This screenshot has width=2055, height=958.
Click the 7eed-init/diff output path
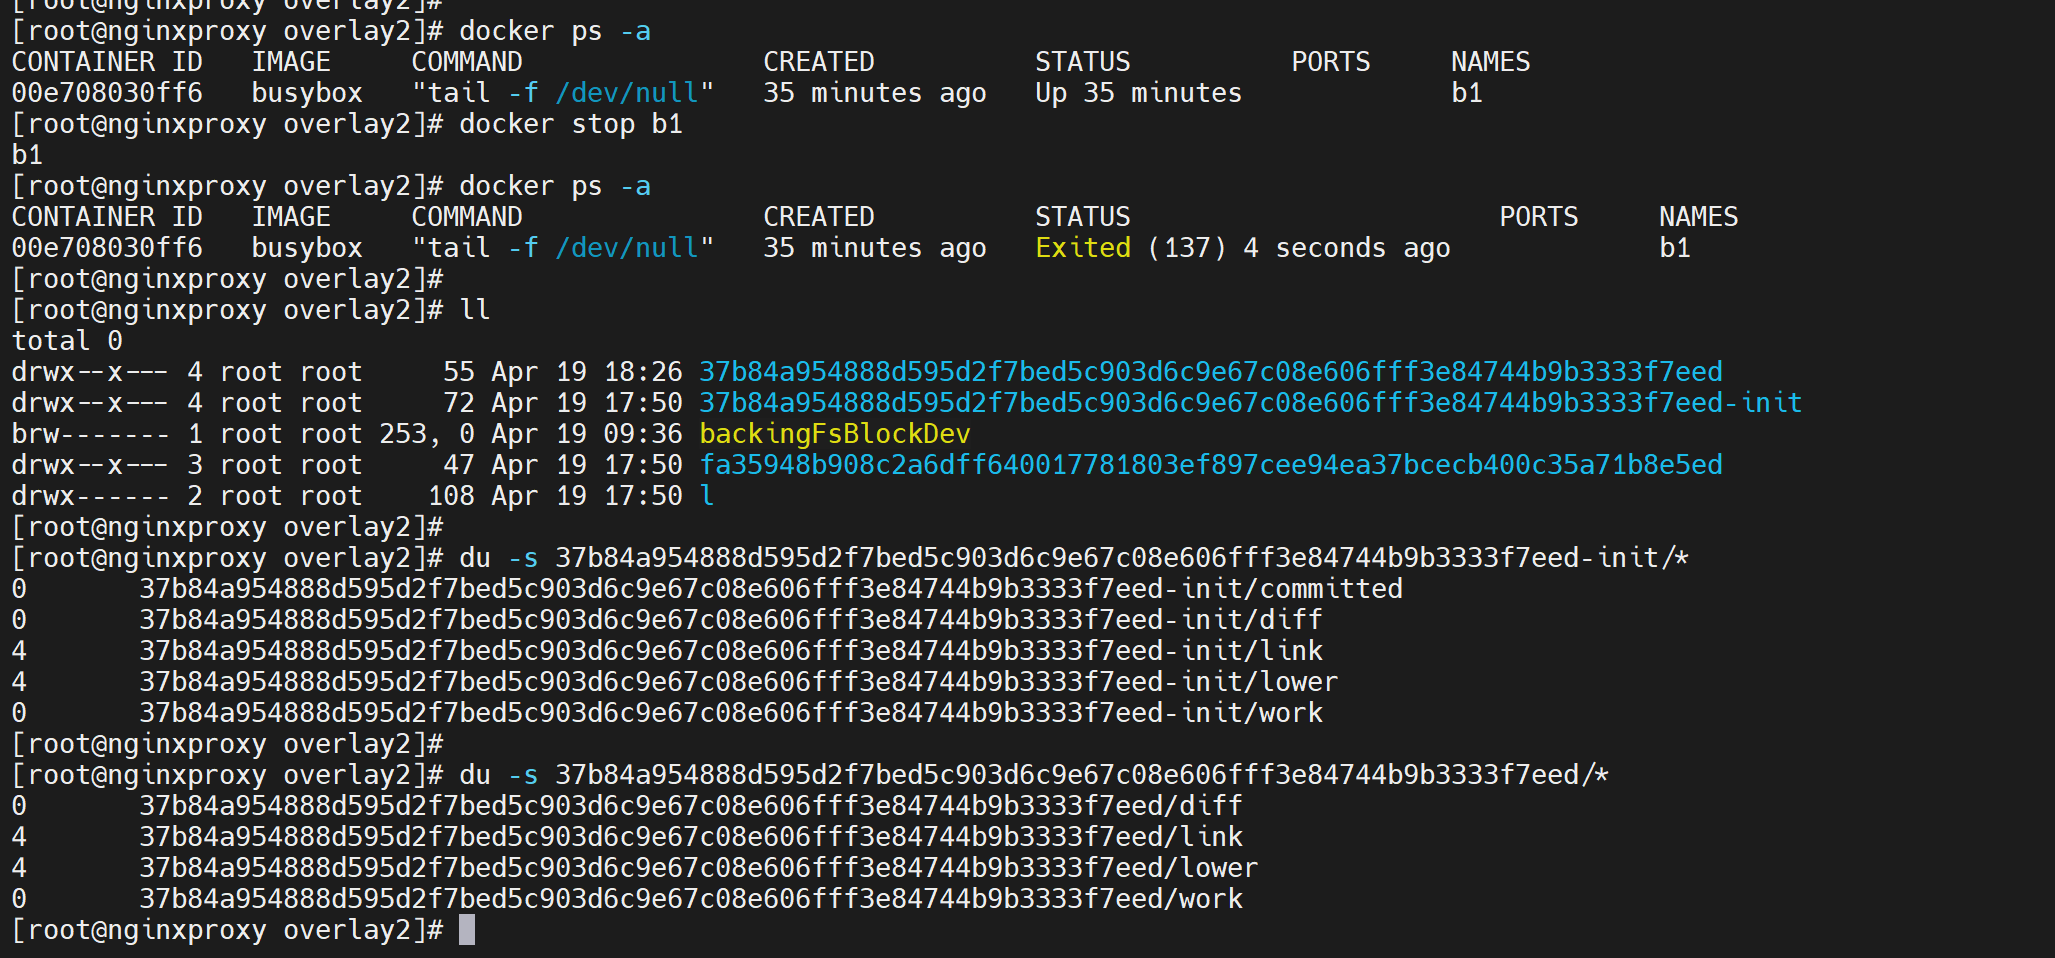730,620
